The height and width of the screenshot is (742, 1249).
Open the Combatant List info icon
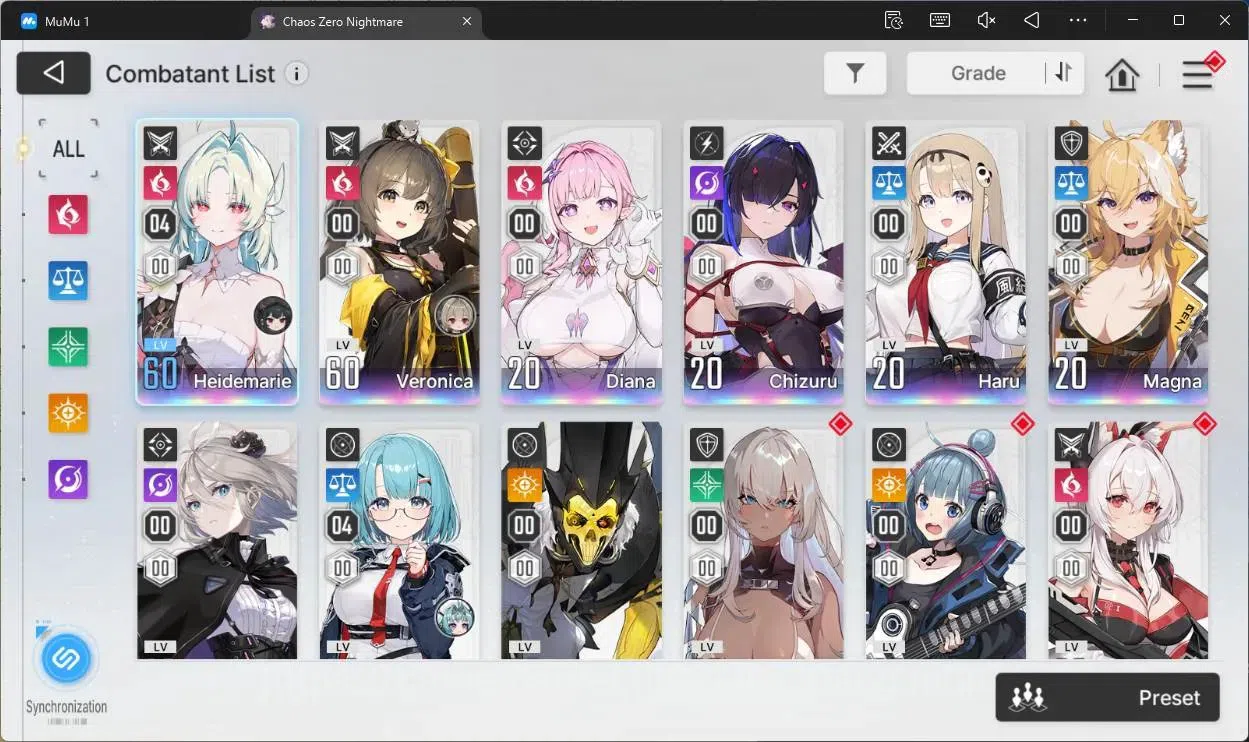tap(296, 73)
